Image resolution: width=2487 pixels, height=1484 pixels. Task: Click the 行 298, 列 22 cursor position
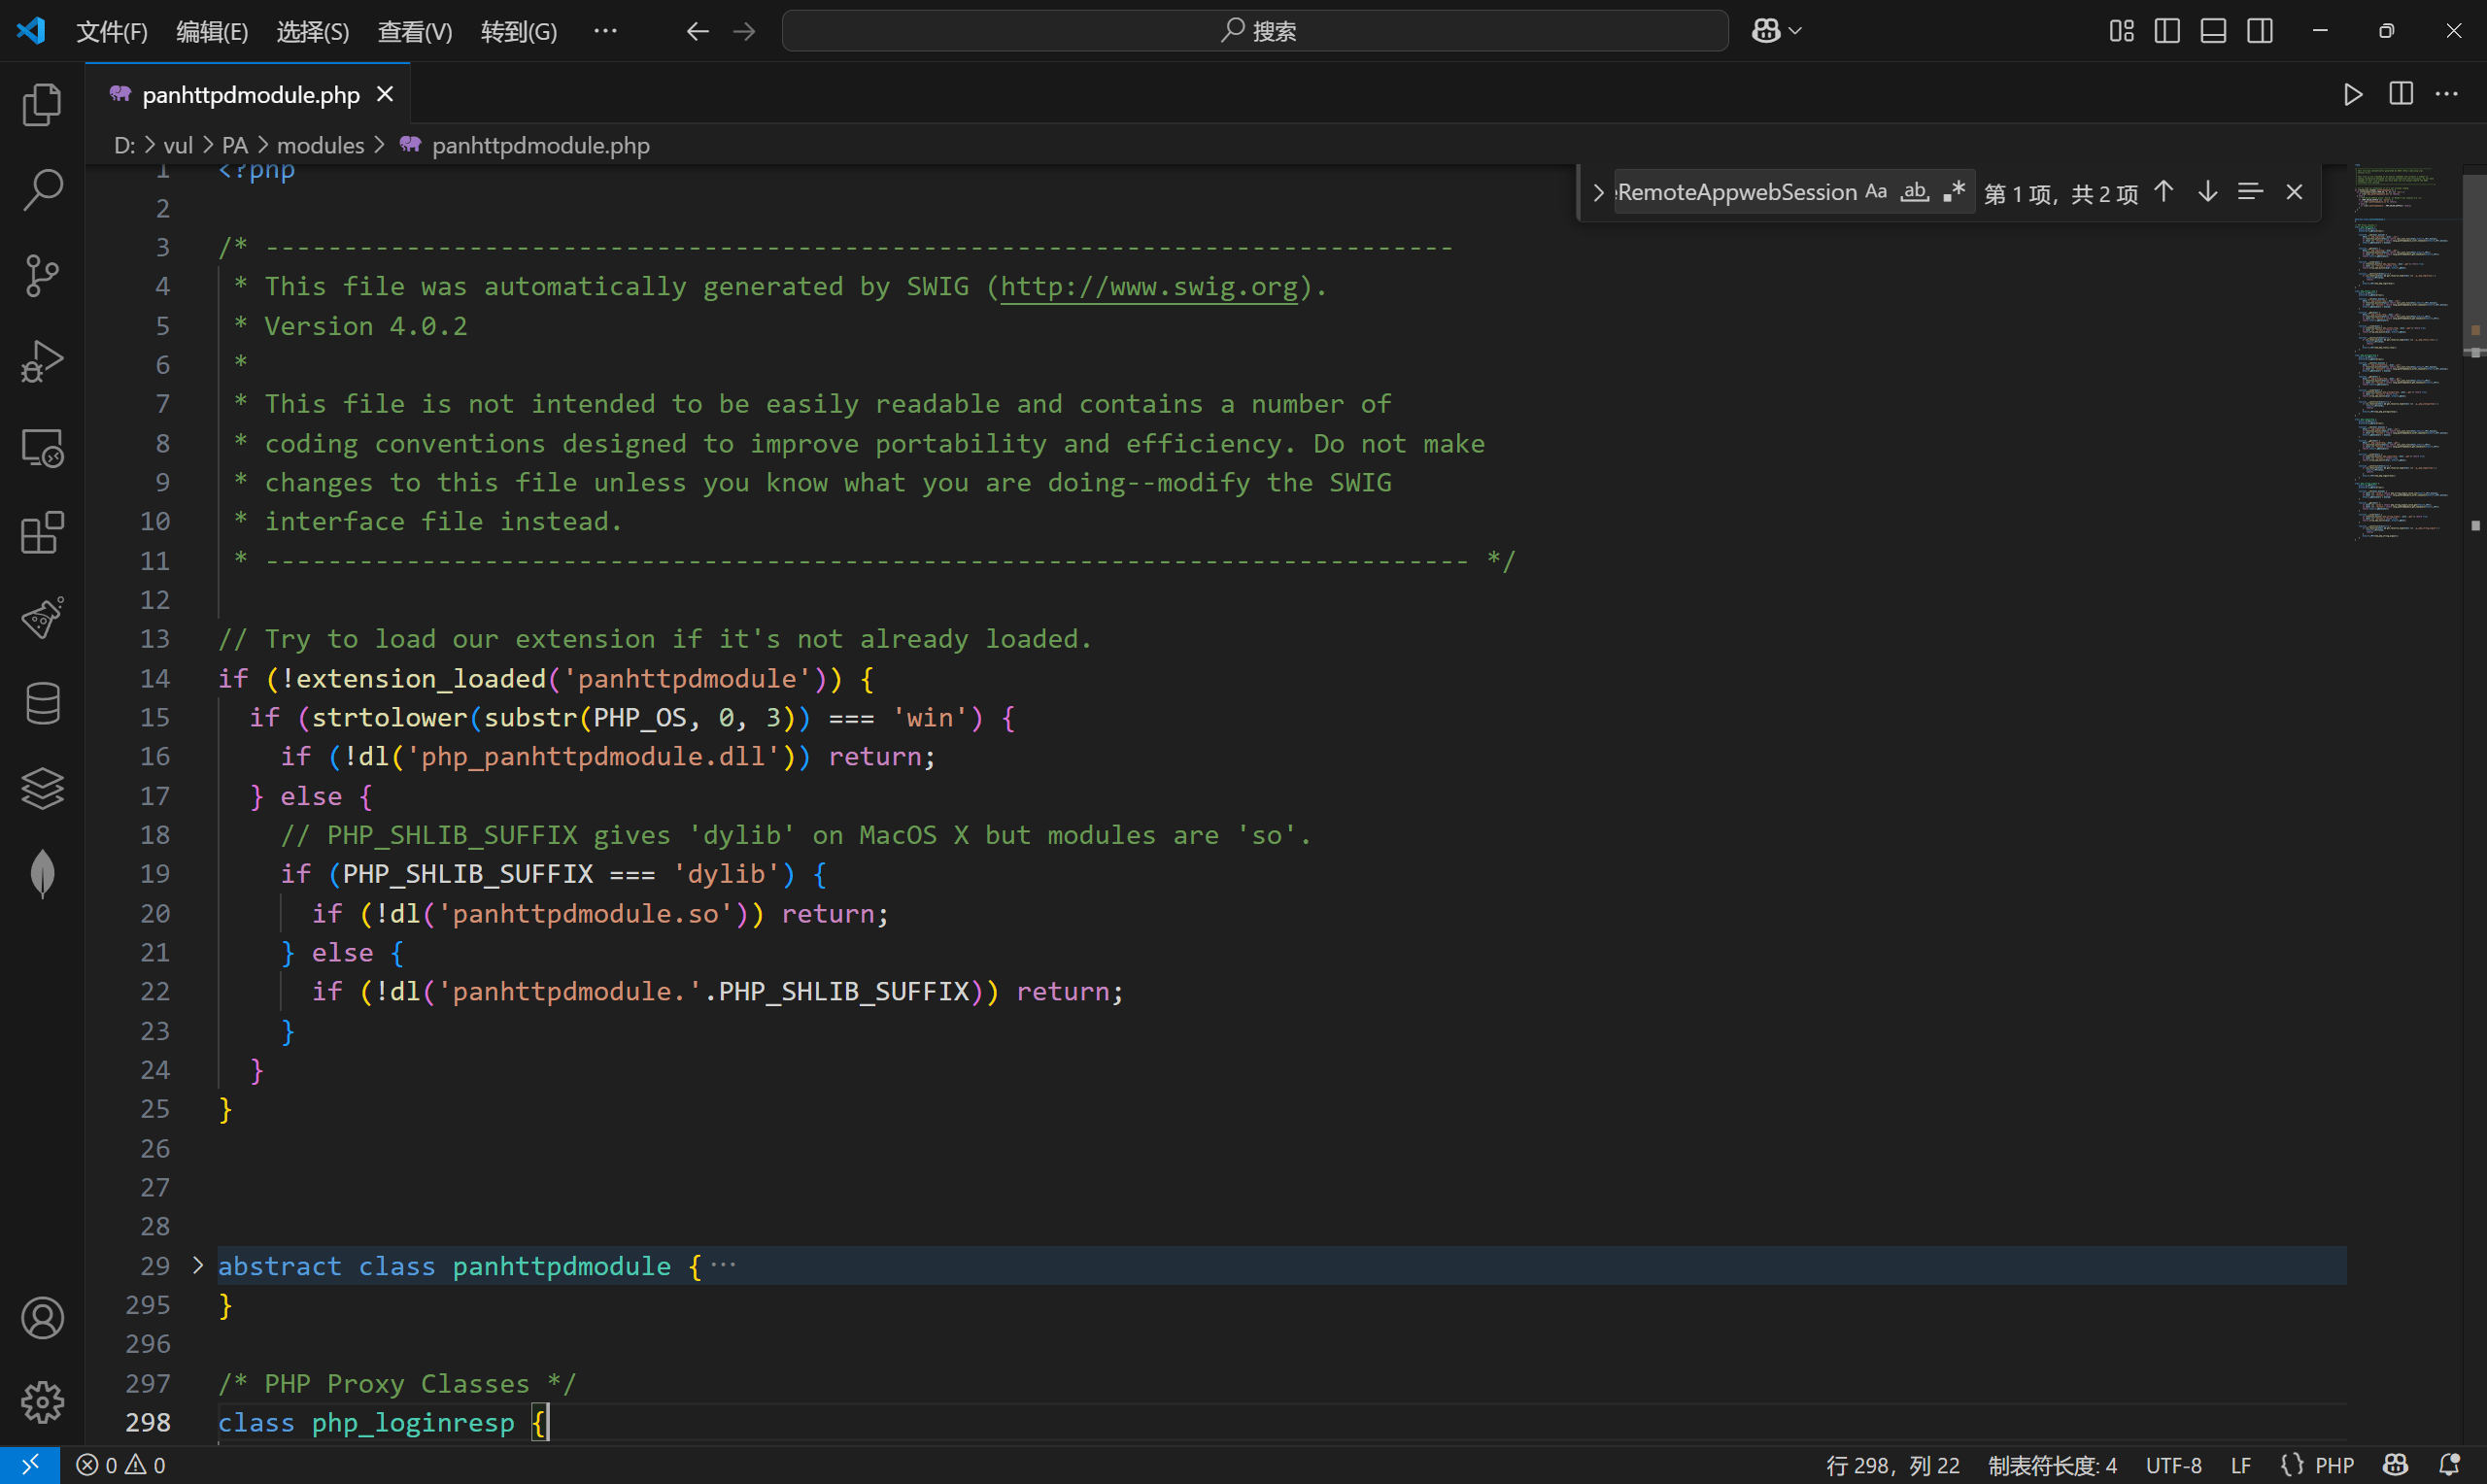1893,1465
